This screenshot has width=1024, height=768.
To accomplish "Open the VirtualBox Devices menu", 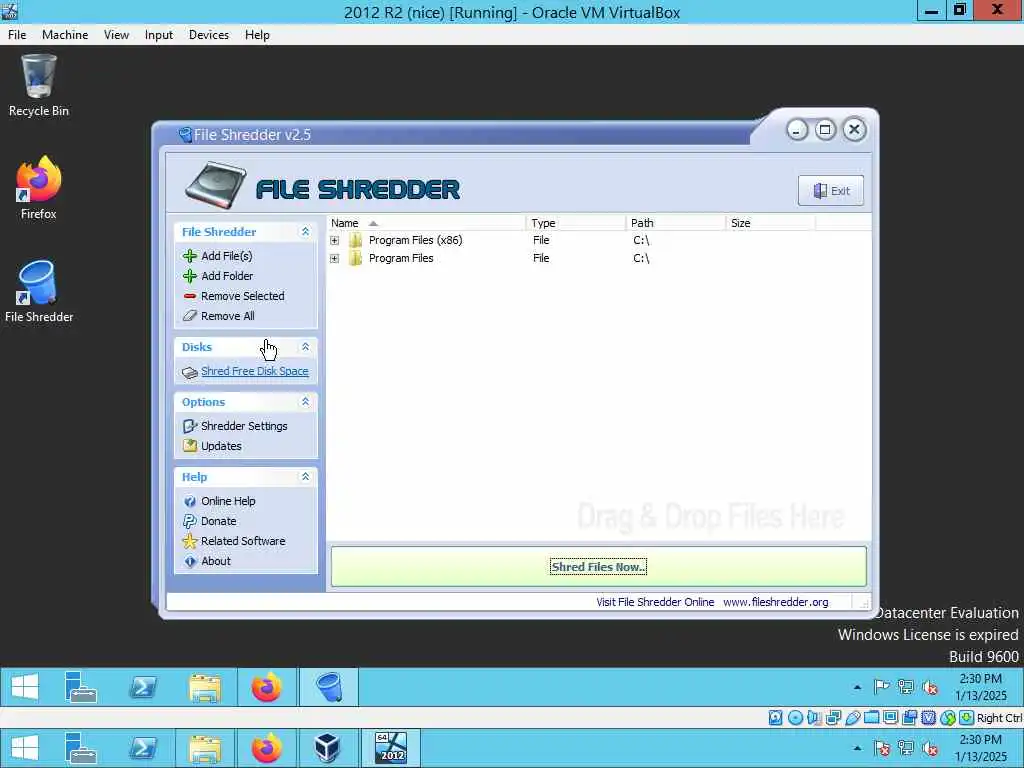I will coord(209,35).
